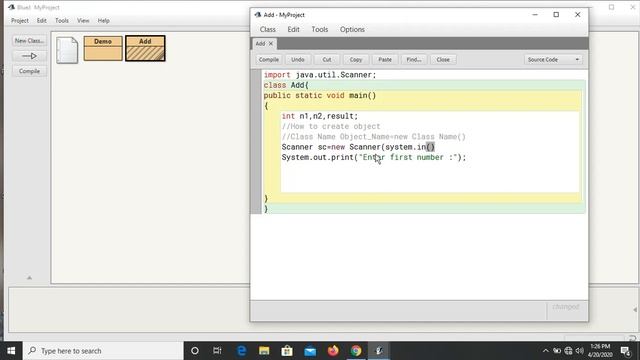The height and width of the screenshot is (360, 640).
Task: Click the BlueJ icon in editor title bar
Action: [x=258, y=15]
